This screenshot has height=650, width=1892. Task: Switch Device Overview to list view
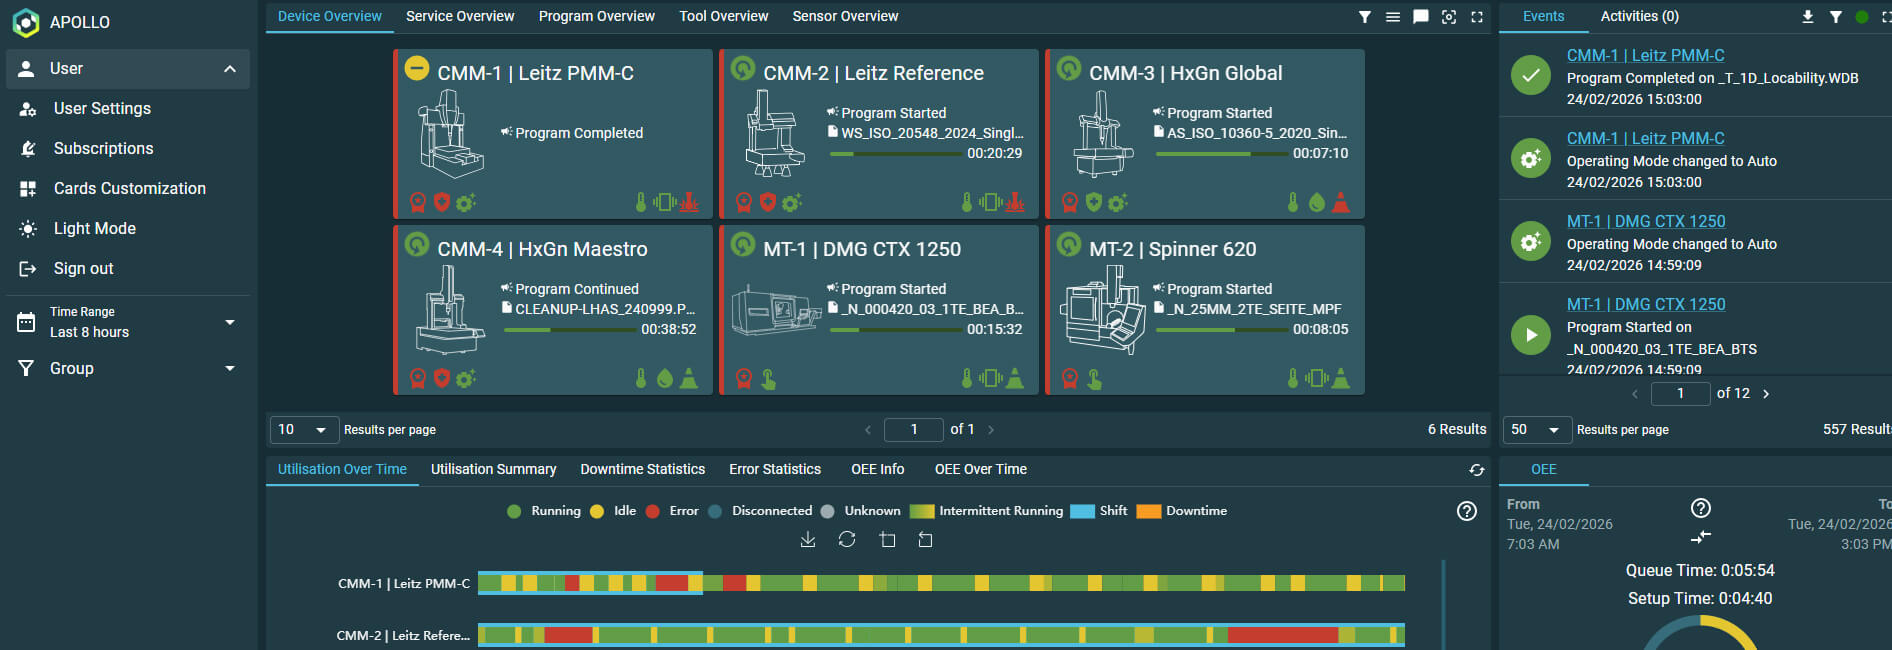click(1393, 17)
